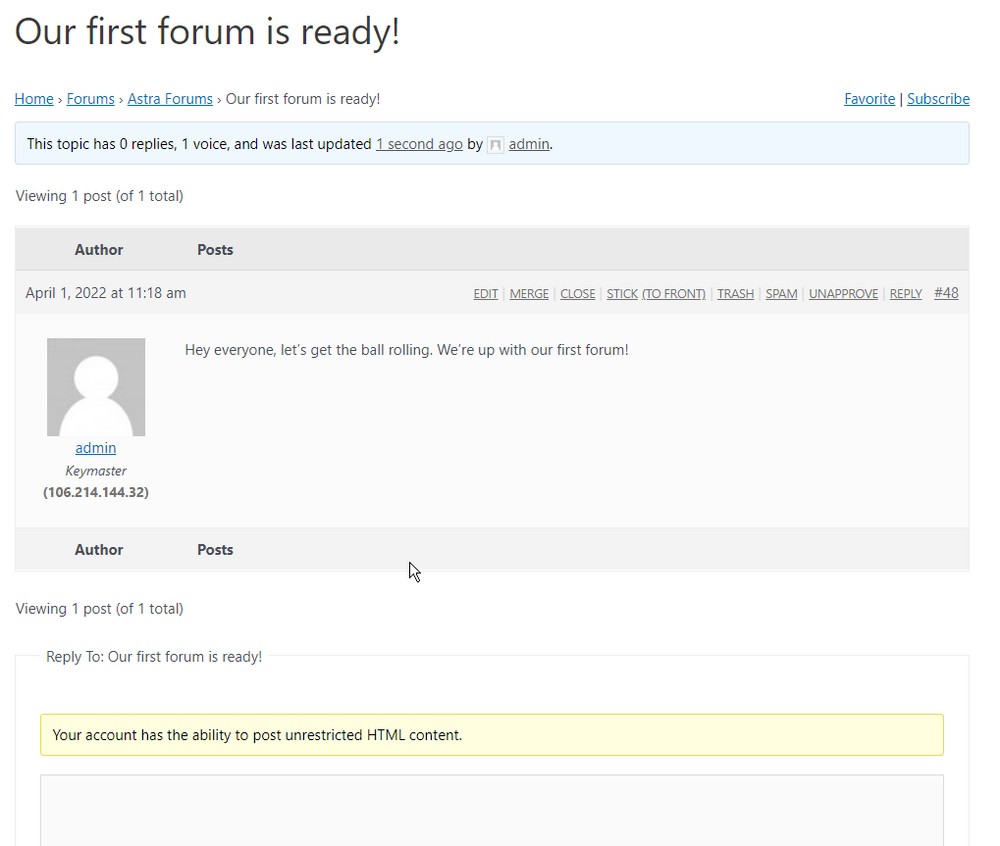Click EDIT in post admin links
This screenshot has width=1000, height=846.
485,294
